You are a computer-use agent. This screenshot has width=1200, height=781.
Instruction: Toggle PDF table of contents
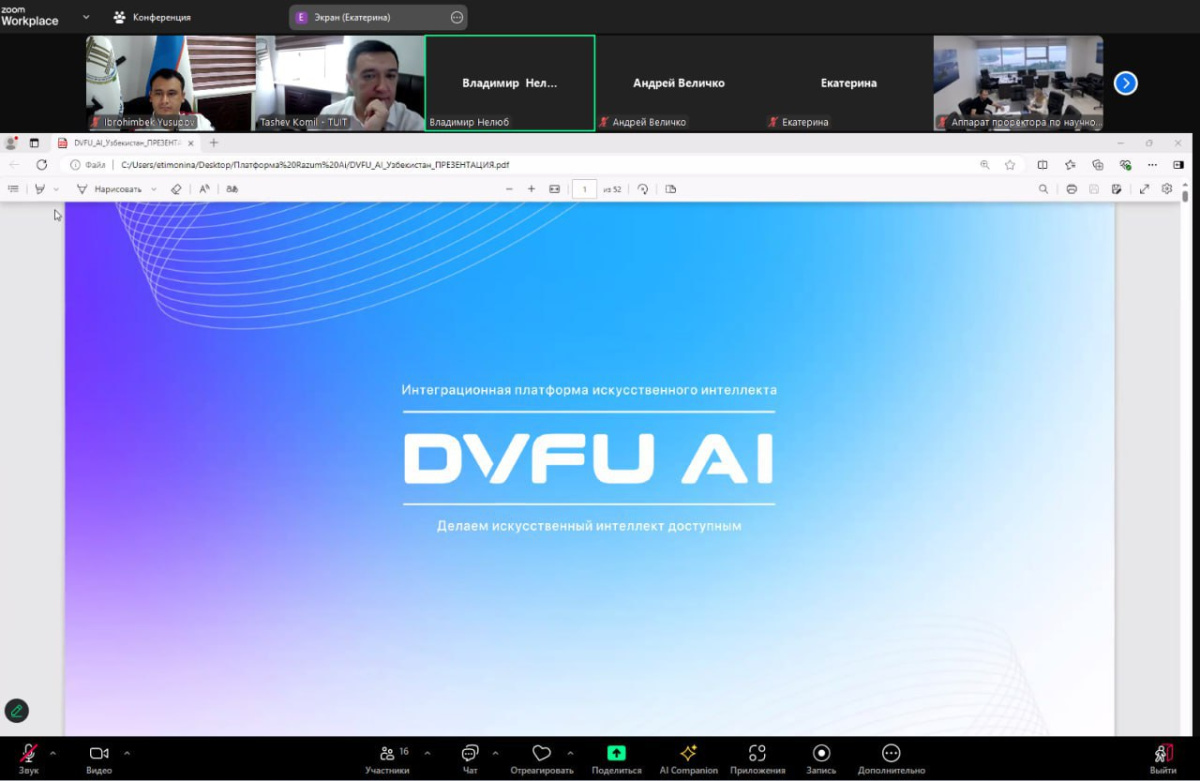point(13,189)
